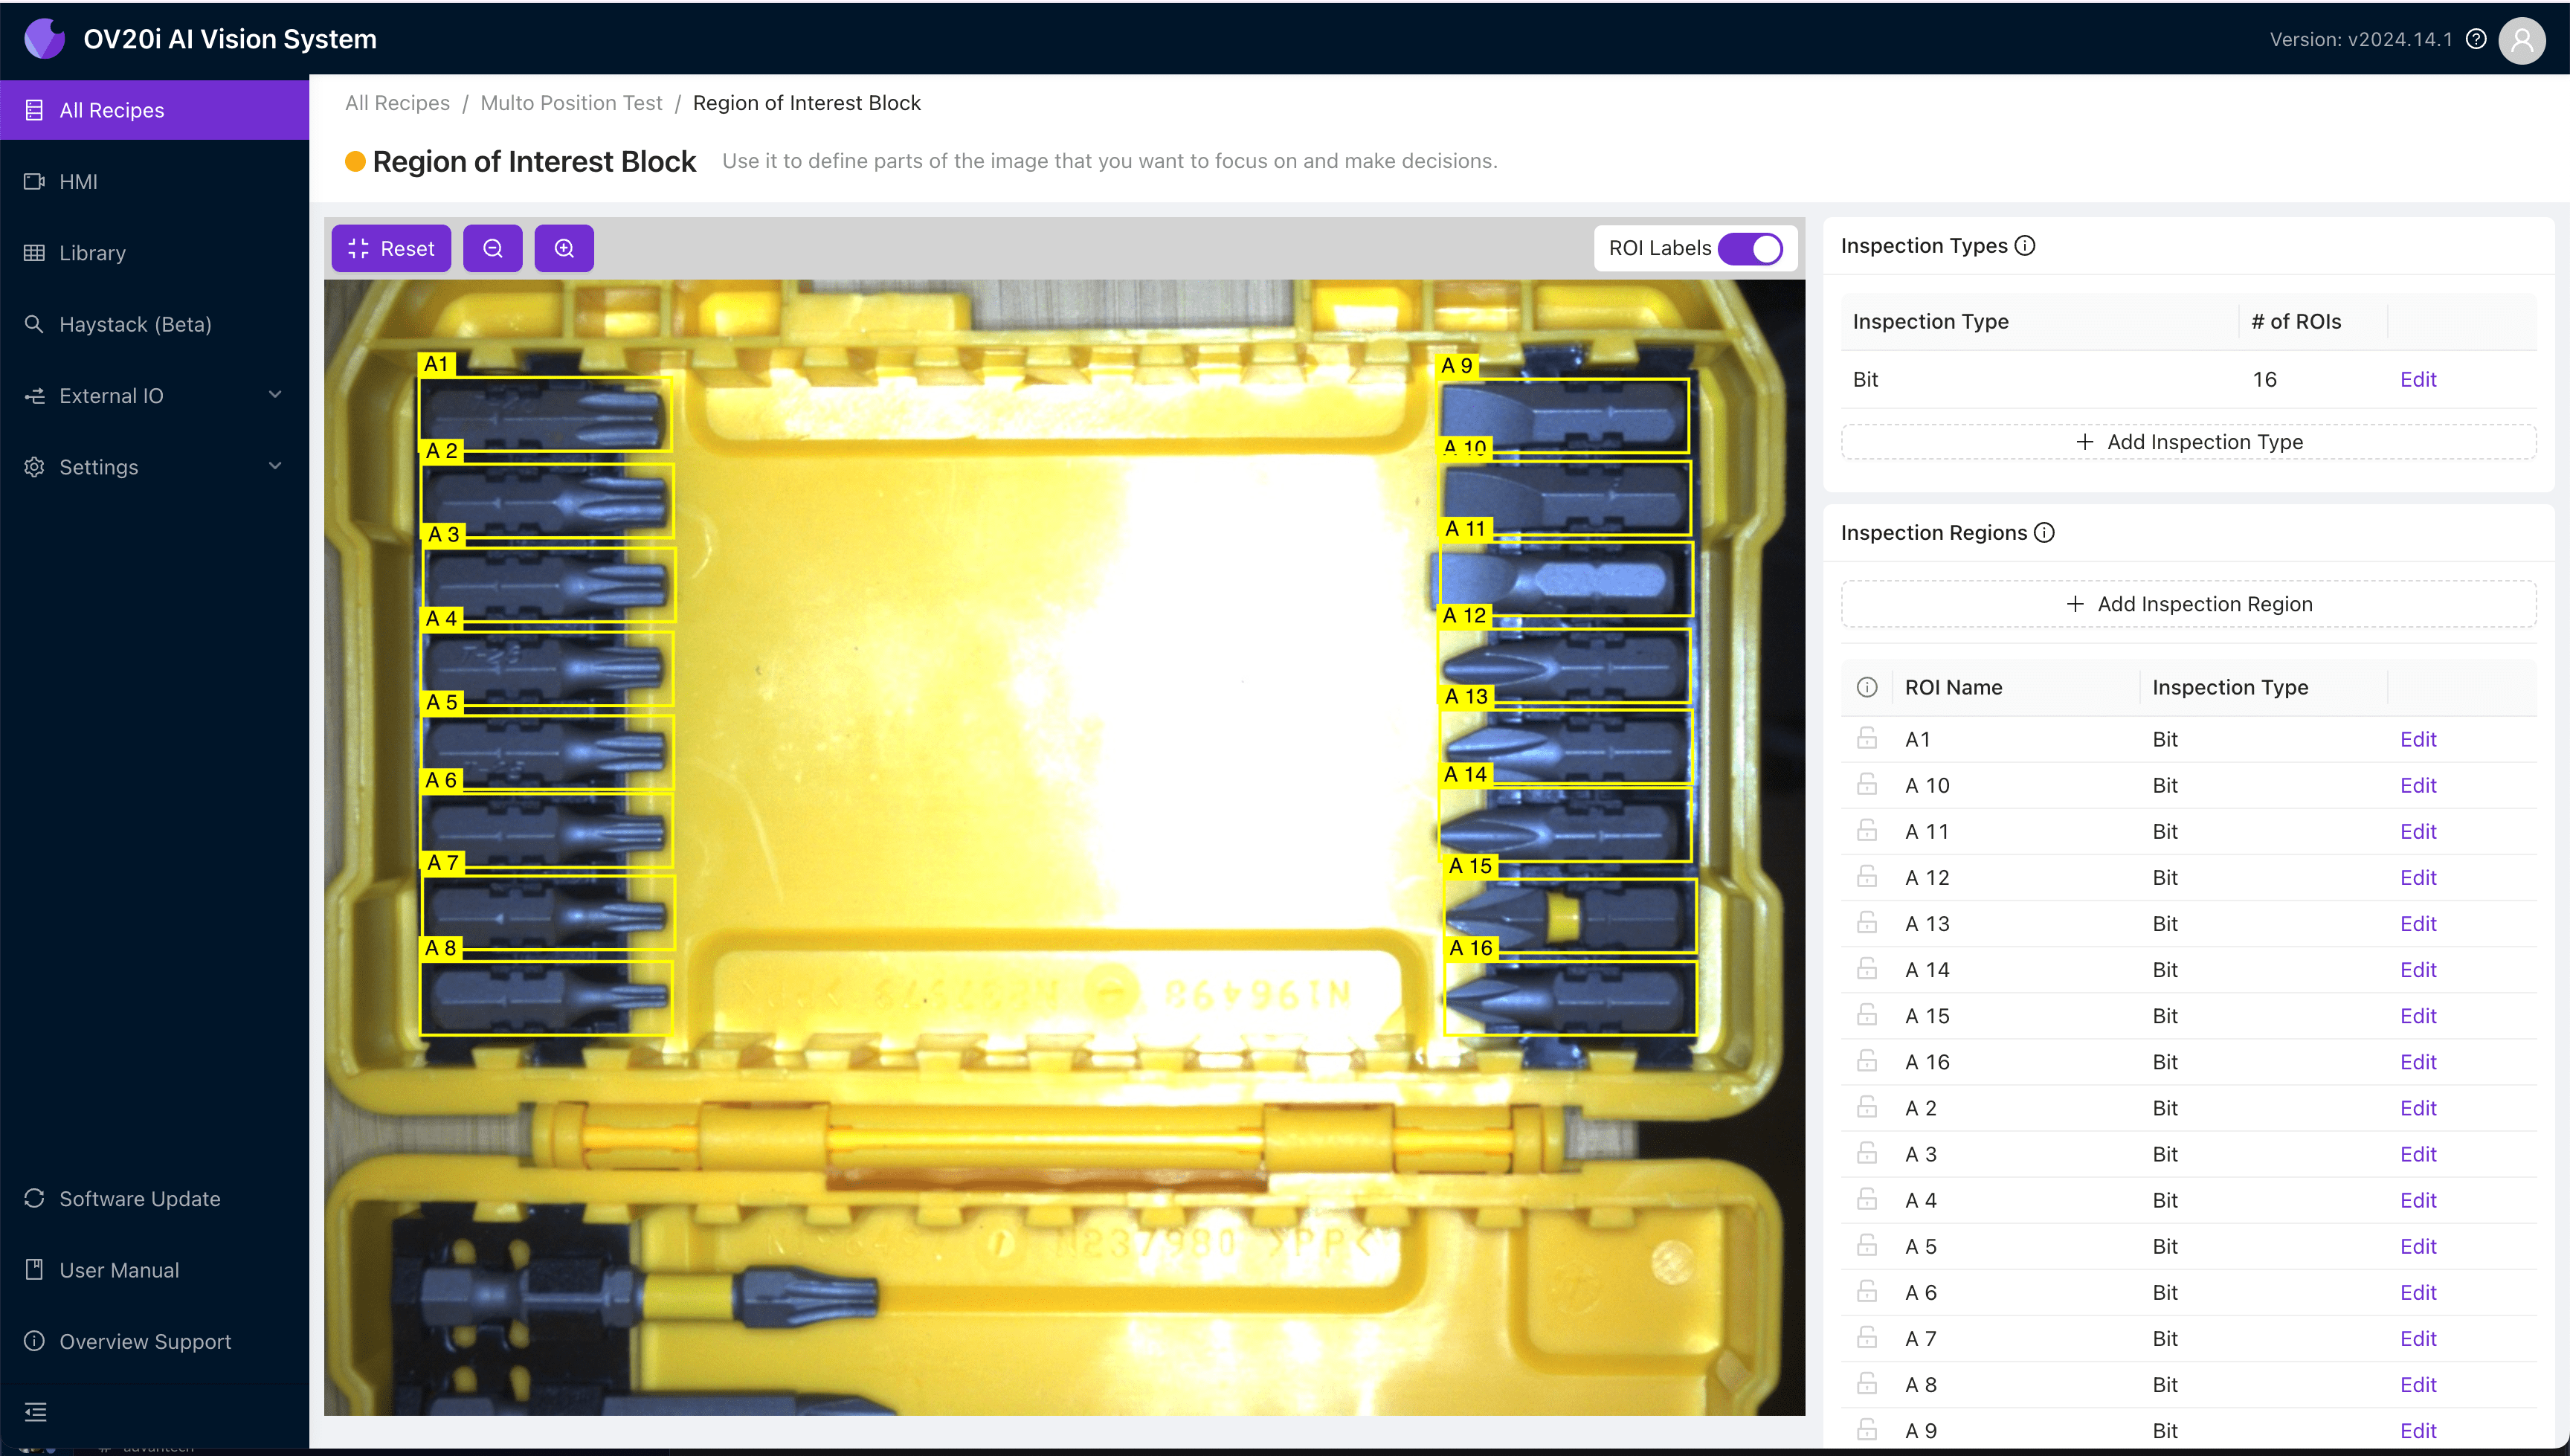Click the OV20i logo icon
This screenshot has height=1456, width=2570.
[44, 39]
